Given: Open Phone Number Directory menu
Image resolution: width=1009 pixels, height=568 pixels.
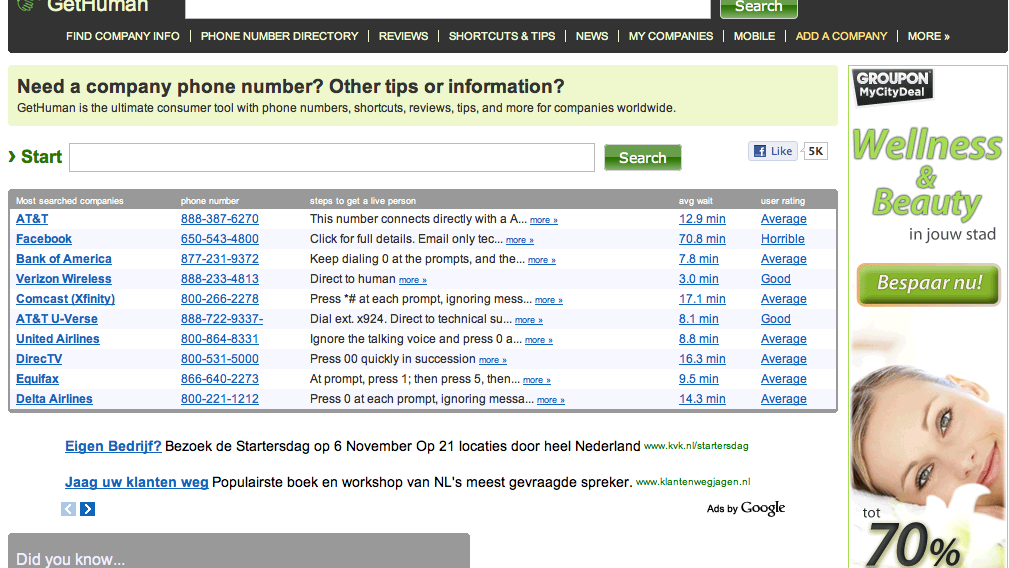Looking at the screenshot, I should (279, 36).
